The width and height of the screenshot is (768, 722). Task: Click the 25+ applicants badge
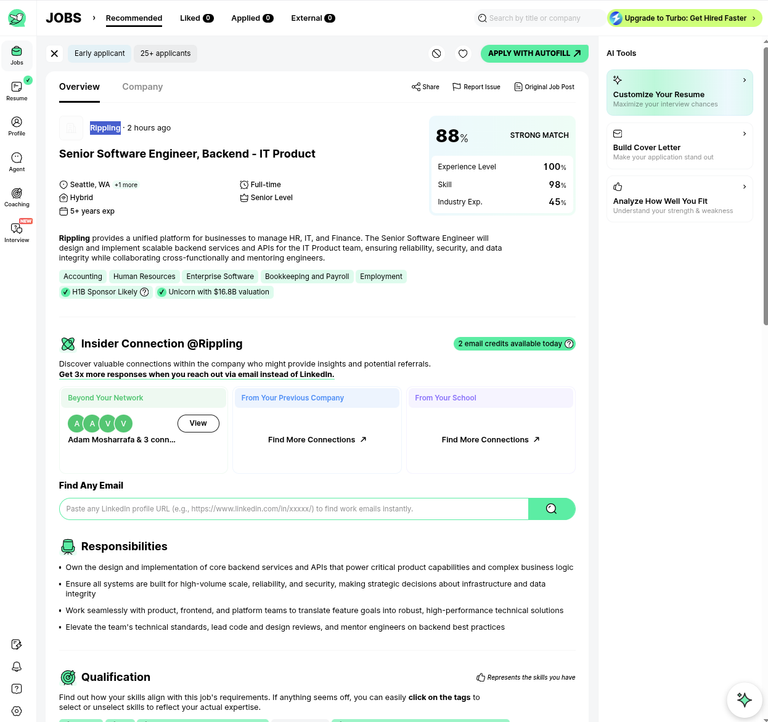pos(166,53)
